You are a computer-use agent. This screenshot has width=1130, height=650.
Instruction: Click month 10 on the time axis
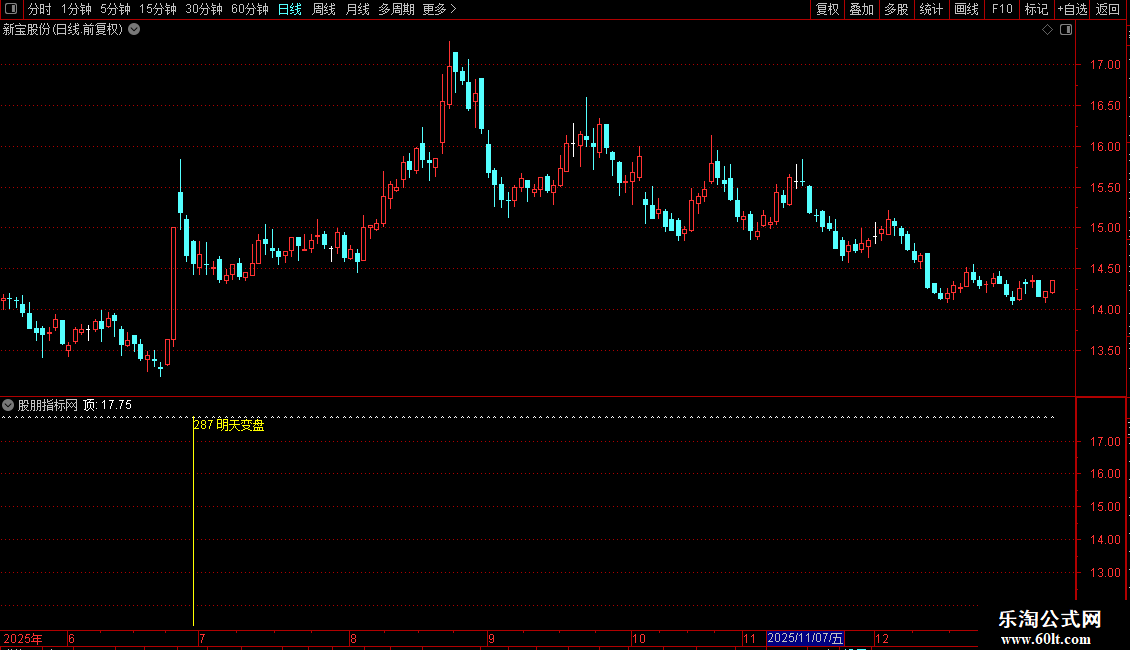pos(639,638)
